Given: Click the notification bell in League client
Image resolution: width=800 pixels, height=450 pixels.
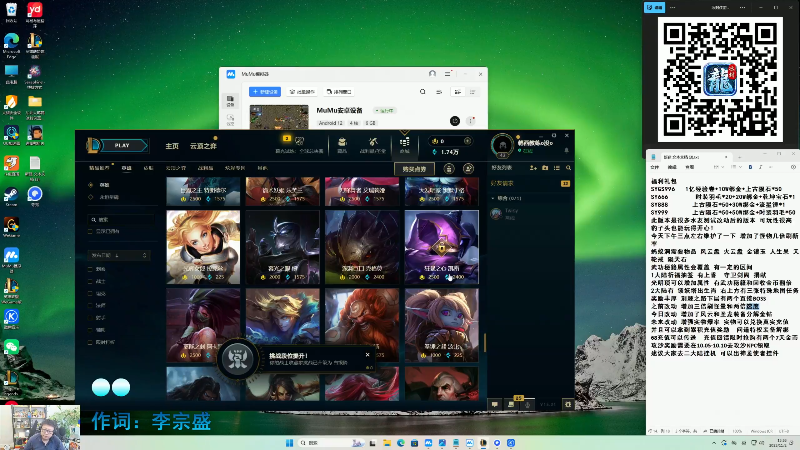Looking at the screenshot, I should pos(566,151).
